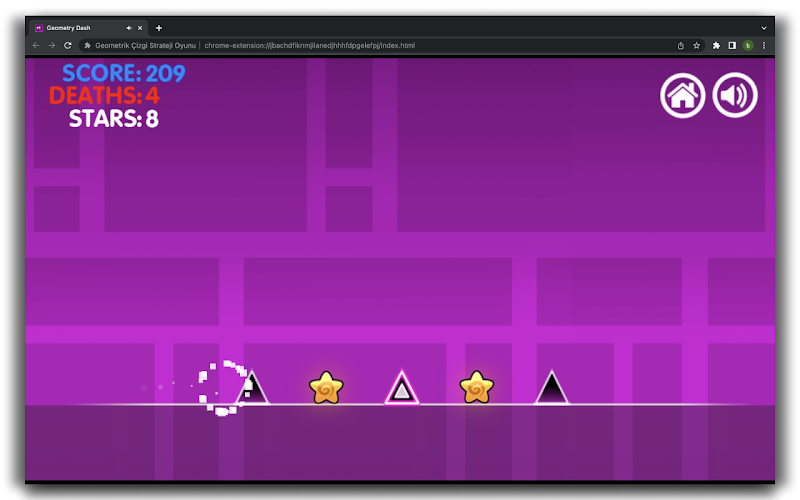Bookmark this page with the star icon
The height and width of the screenshot is (500, 800).
coord(696,45)
